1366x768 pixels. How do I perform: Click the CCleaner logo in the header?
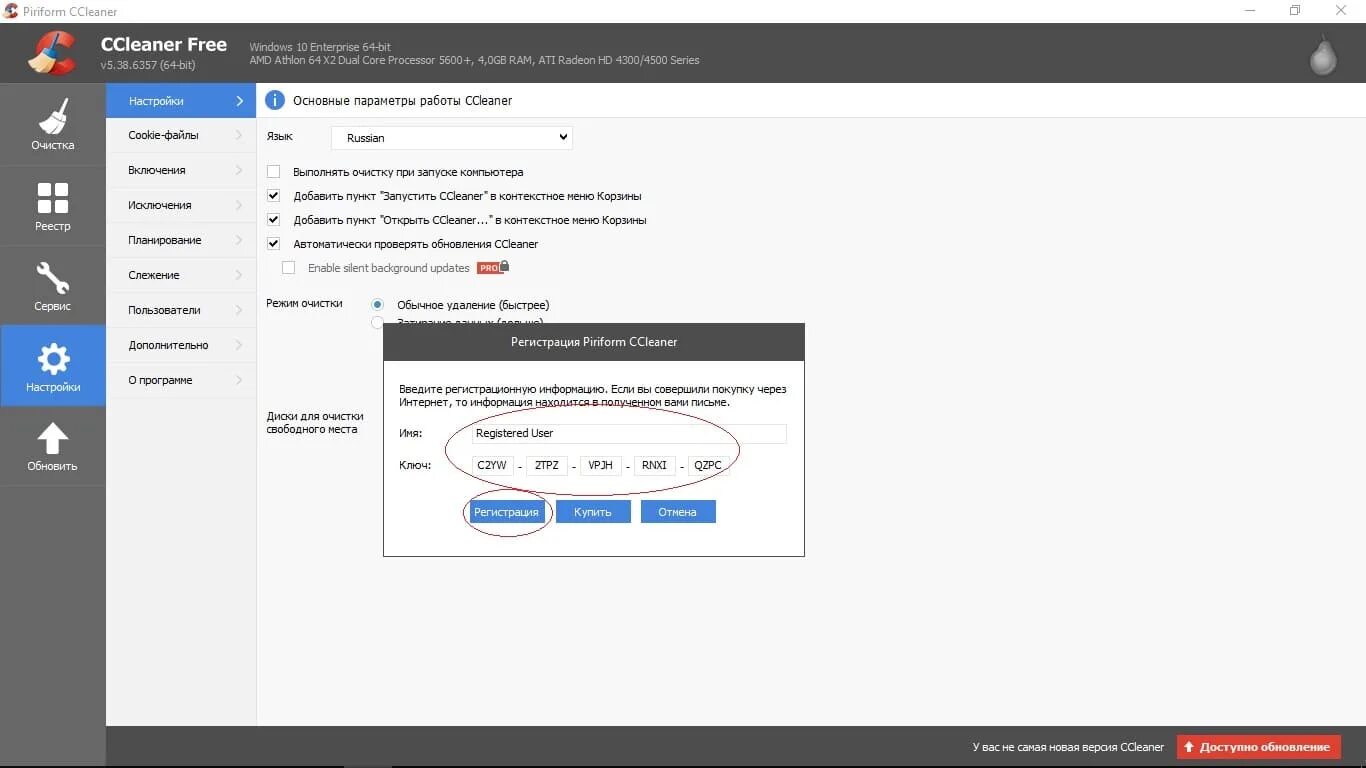[x=50, y=53]
